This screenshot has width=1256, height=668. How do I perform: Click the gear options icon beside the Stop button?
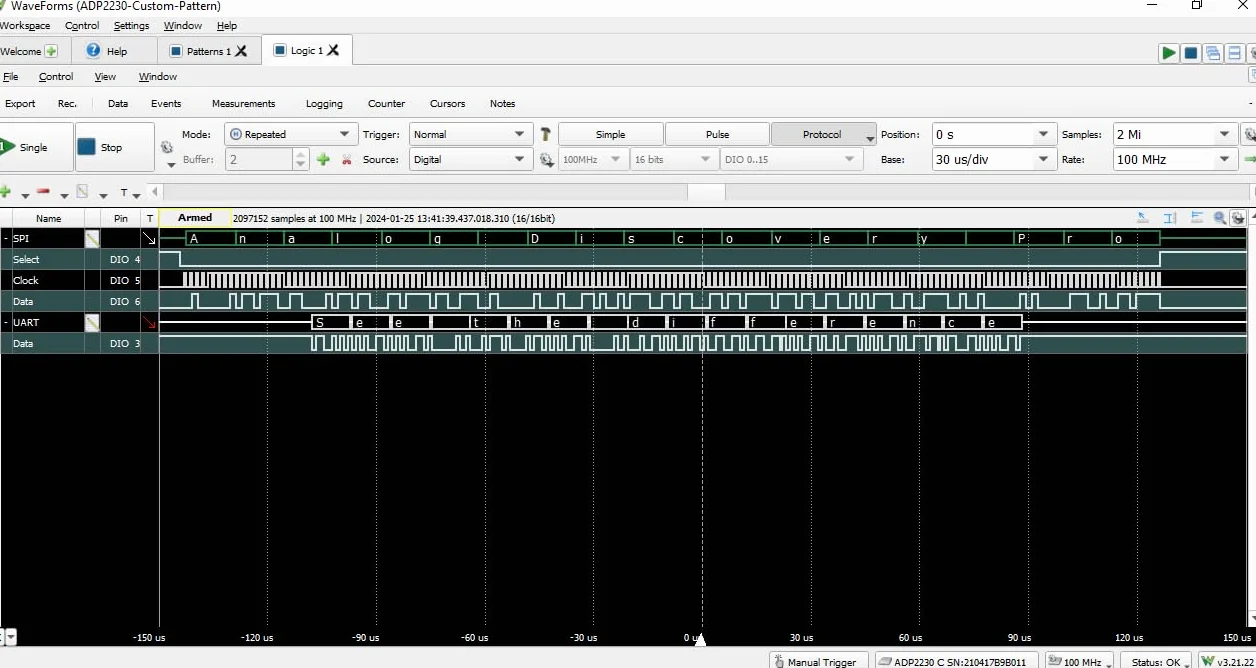(167, 147)
